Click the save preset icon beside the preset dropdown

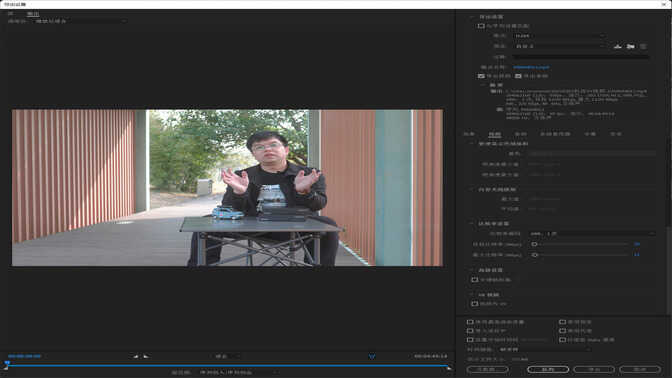(618, 46)
